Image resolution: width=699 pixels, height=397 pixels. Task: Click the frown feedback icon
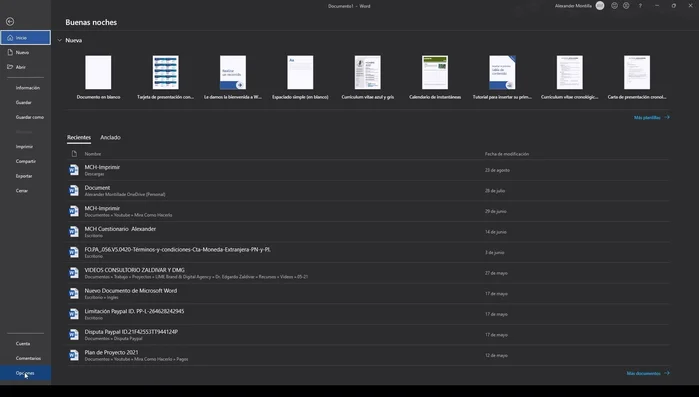click(x=626, y=6)
